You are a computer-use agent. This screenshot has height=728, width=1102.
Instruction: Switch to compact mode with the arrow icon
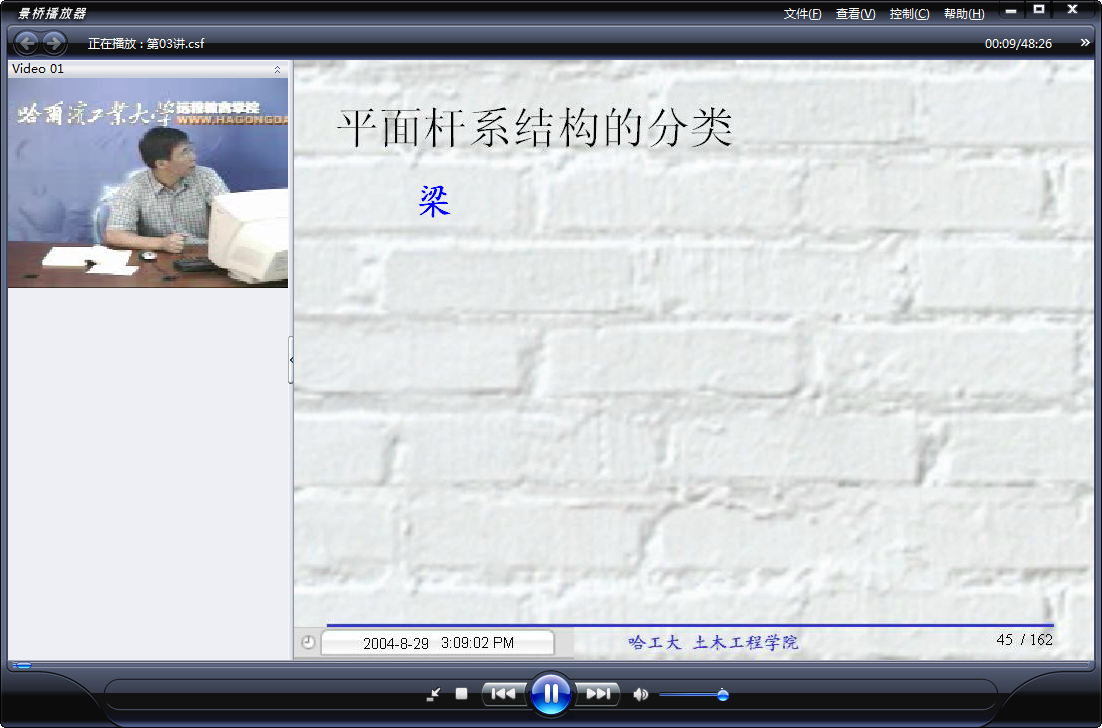(x=434, y=694)
